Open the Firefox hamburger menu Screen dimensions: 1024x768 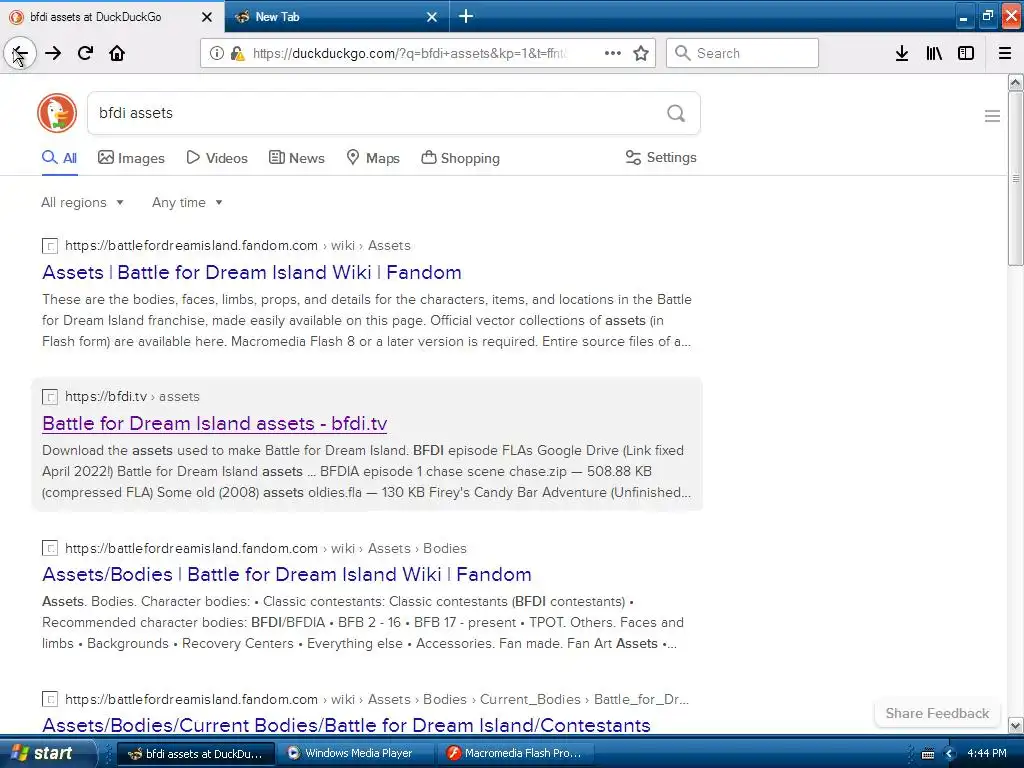tap(1004, 54)
